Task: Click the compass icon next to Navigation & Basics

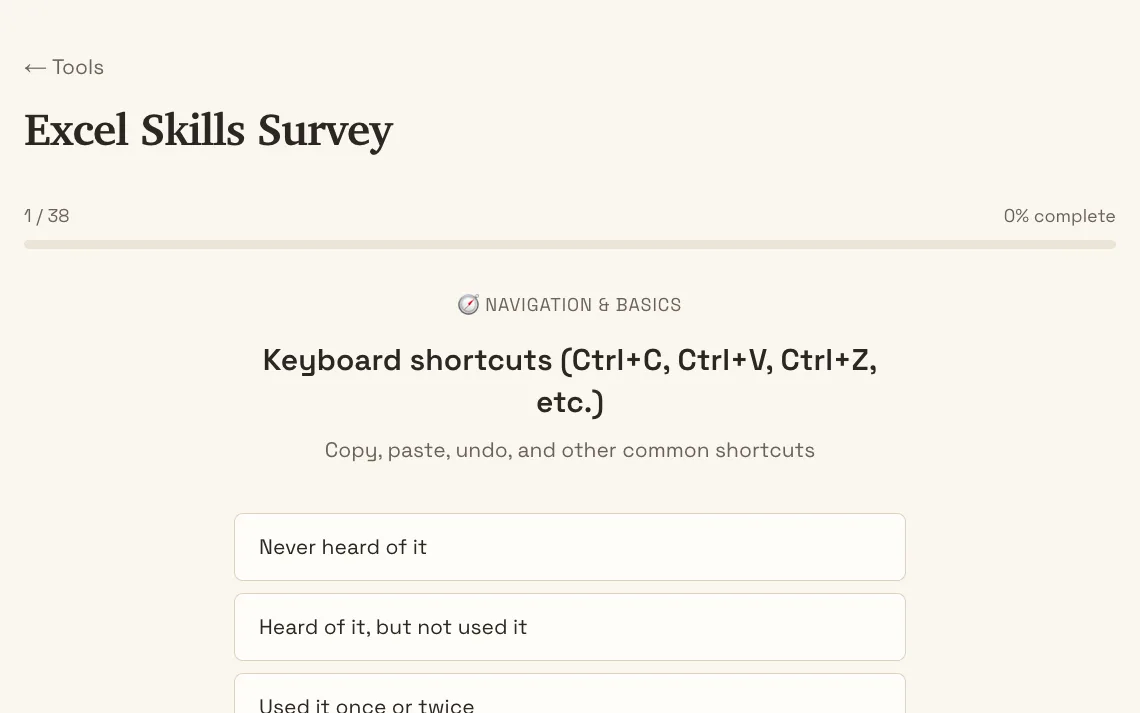Action: pyautogui.click(x=468, y=305)
